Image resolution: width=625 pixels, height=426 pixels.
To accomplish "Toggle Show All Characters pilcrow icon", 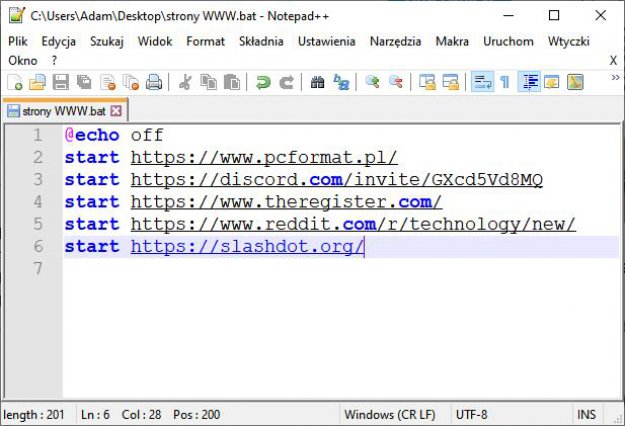I will (x=505, y=82).
